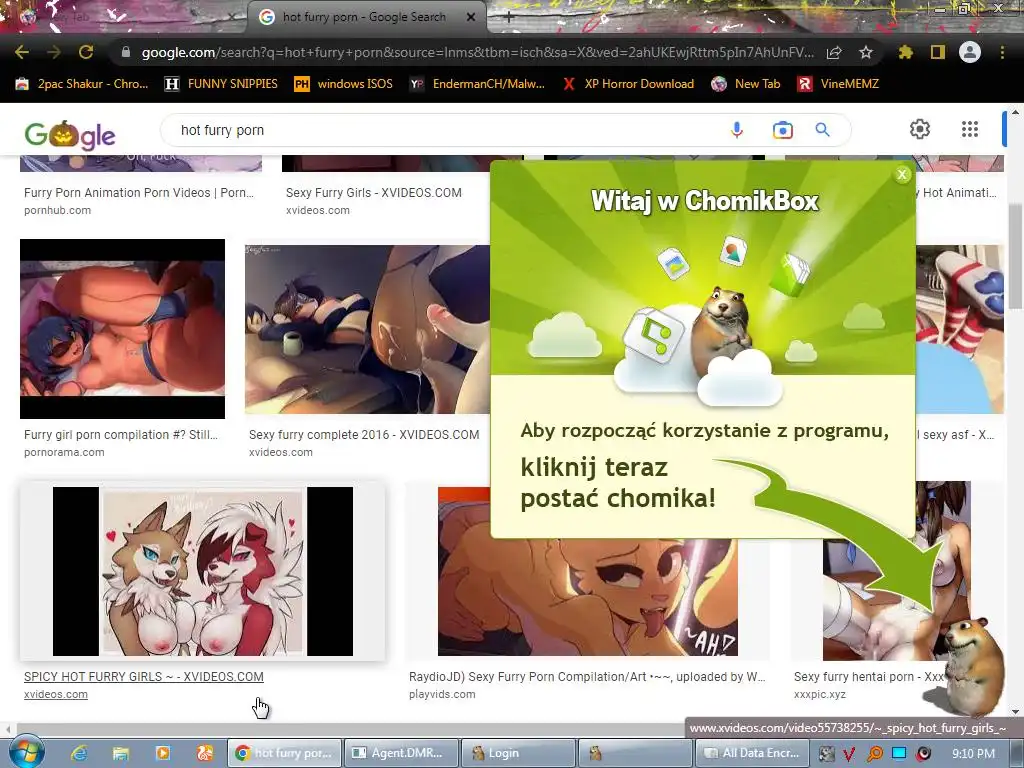The width and height of the screenshot is (1024, 768).
Task: Share this page using the share icon
Action: (x=834, y=52)
